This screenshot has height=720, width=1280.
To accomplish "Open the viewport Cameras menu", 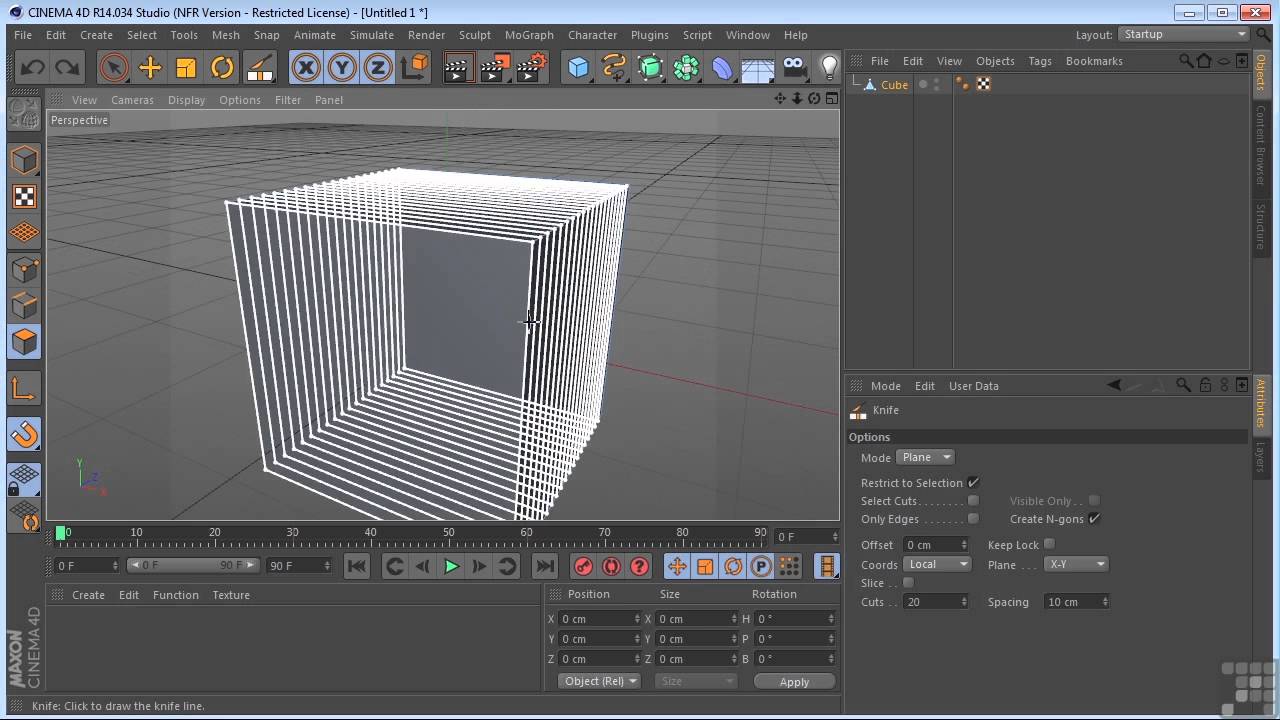I will pos(132,100).
